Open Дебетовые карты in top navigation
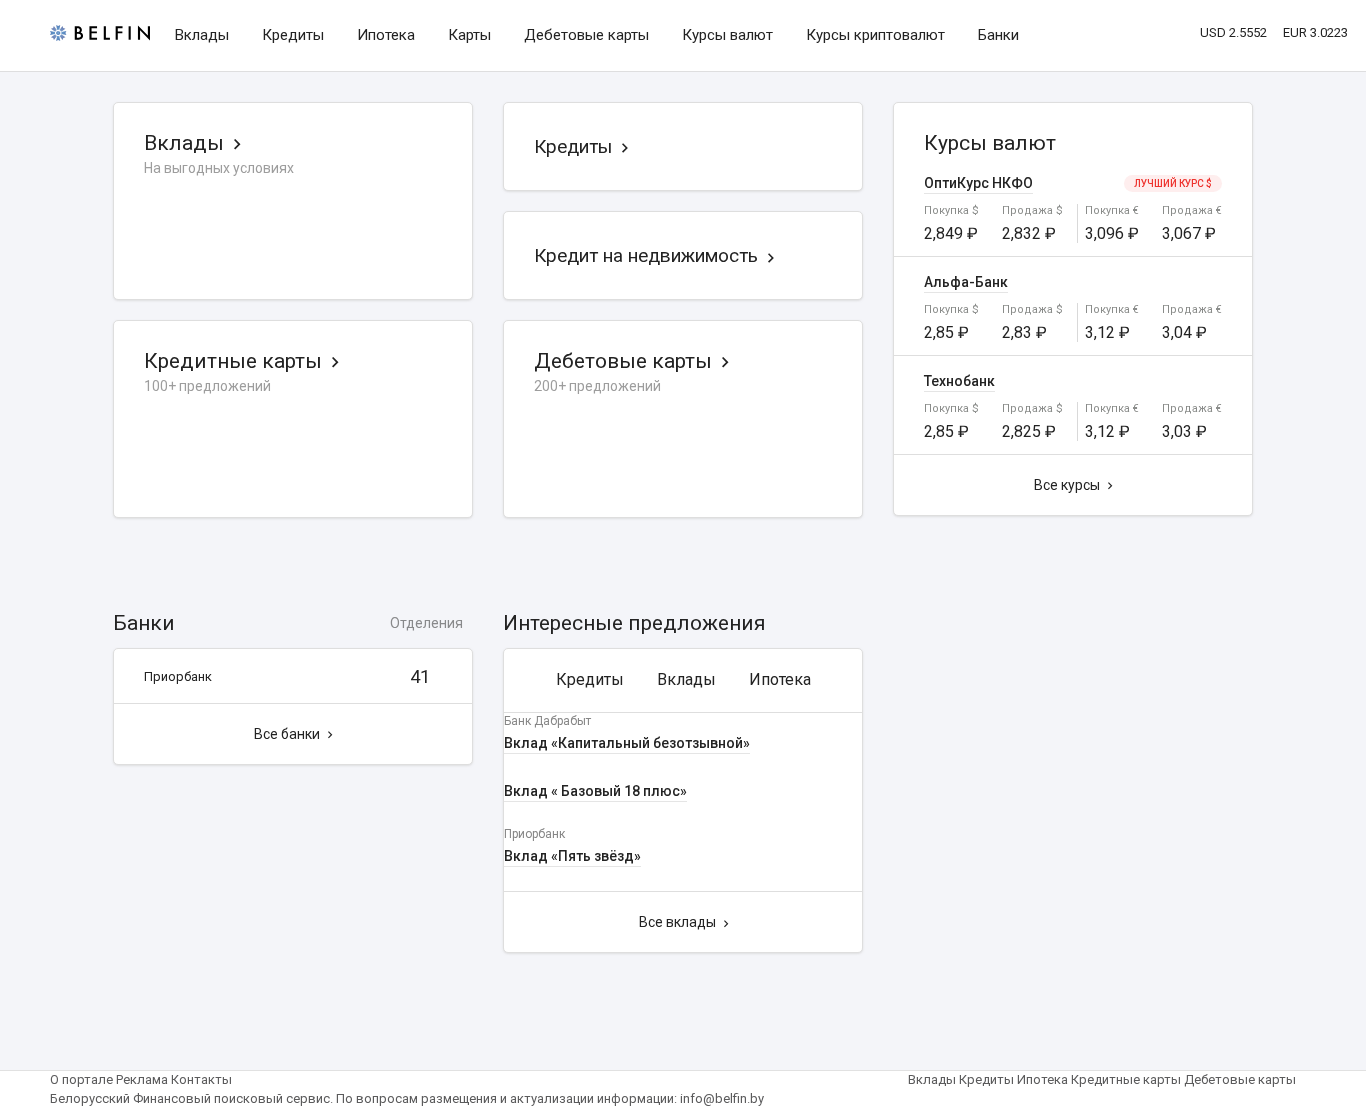 [x=587, y=35]
